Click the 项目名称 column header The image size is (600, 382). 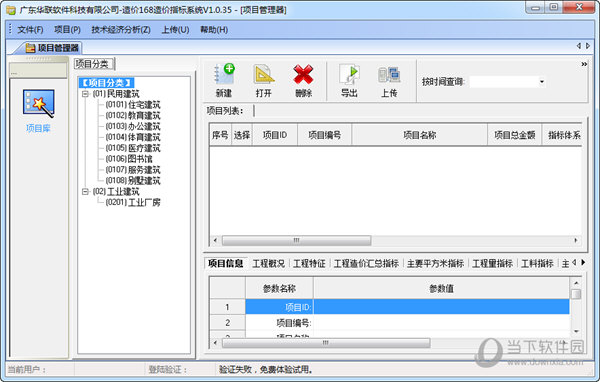coord(419,135)
